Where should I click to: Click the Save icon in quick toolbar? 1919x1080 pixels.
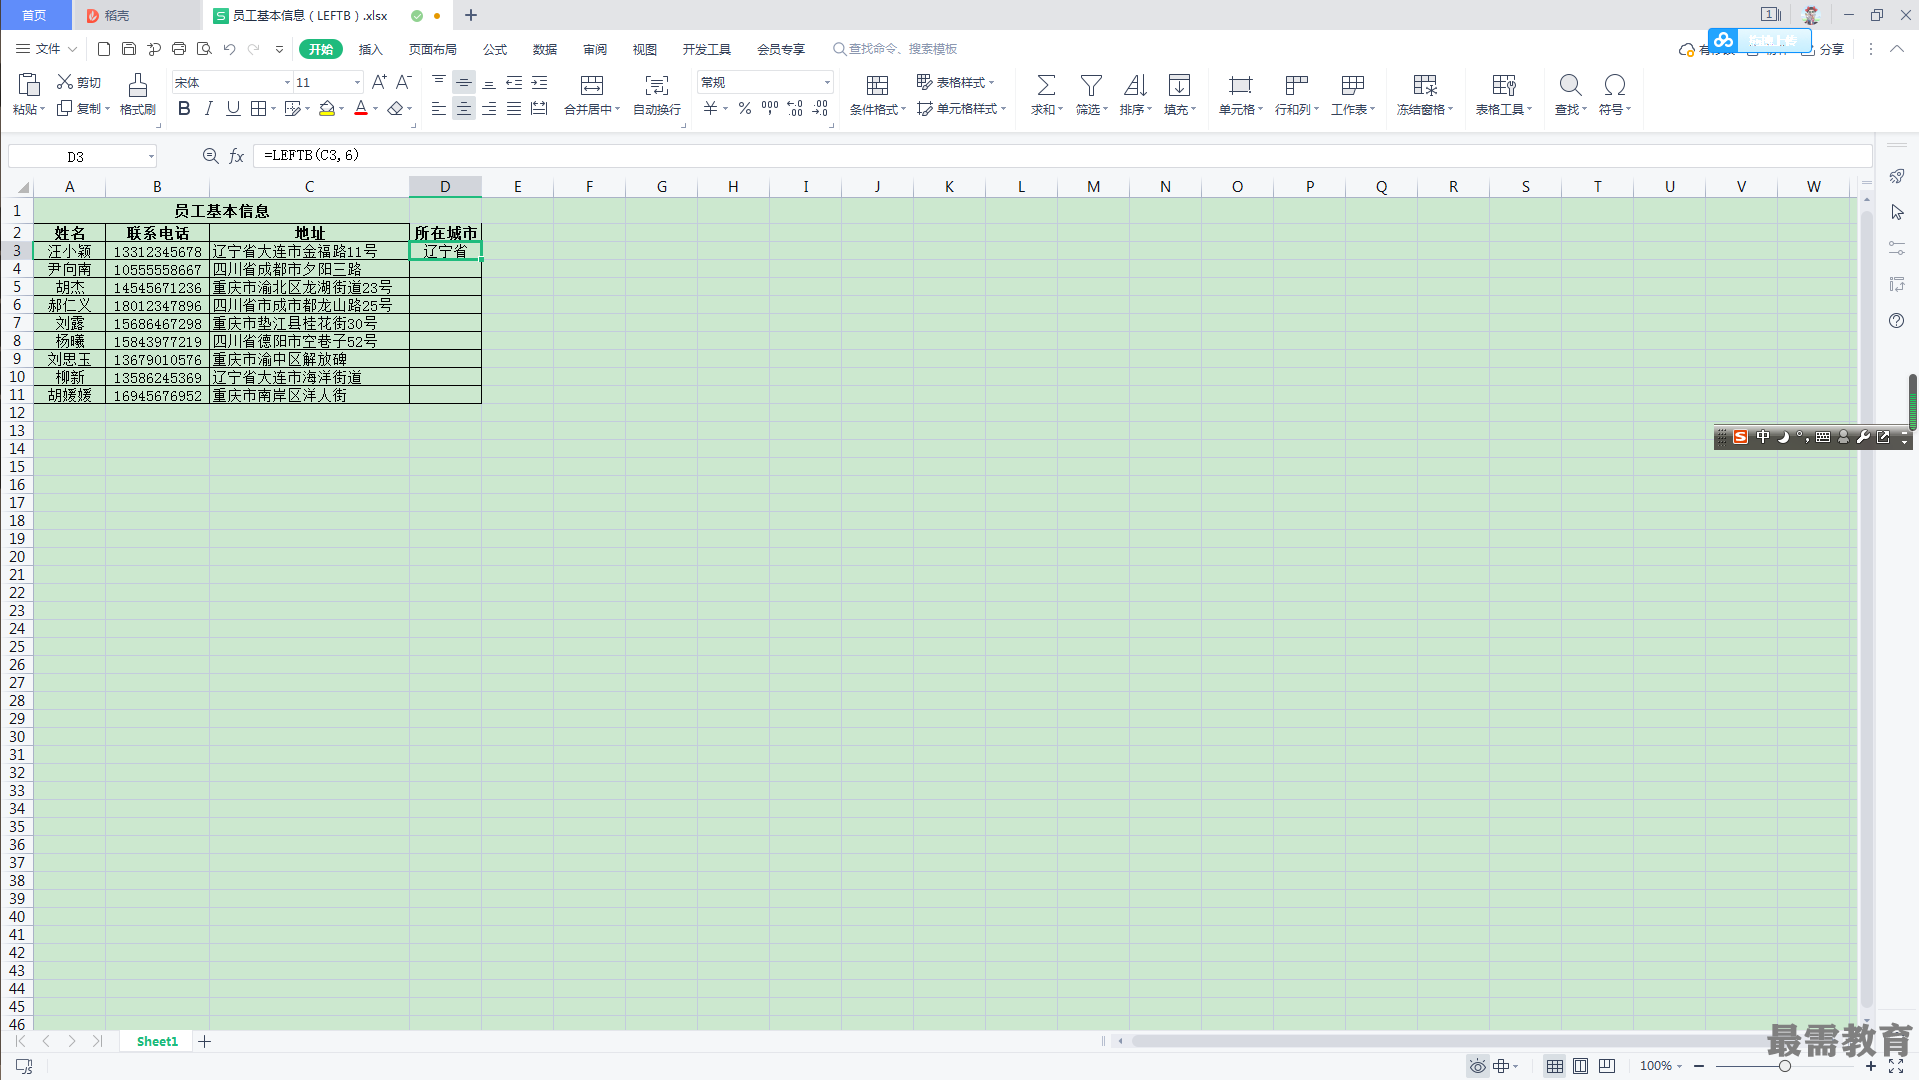[x=129, y=49]
